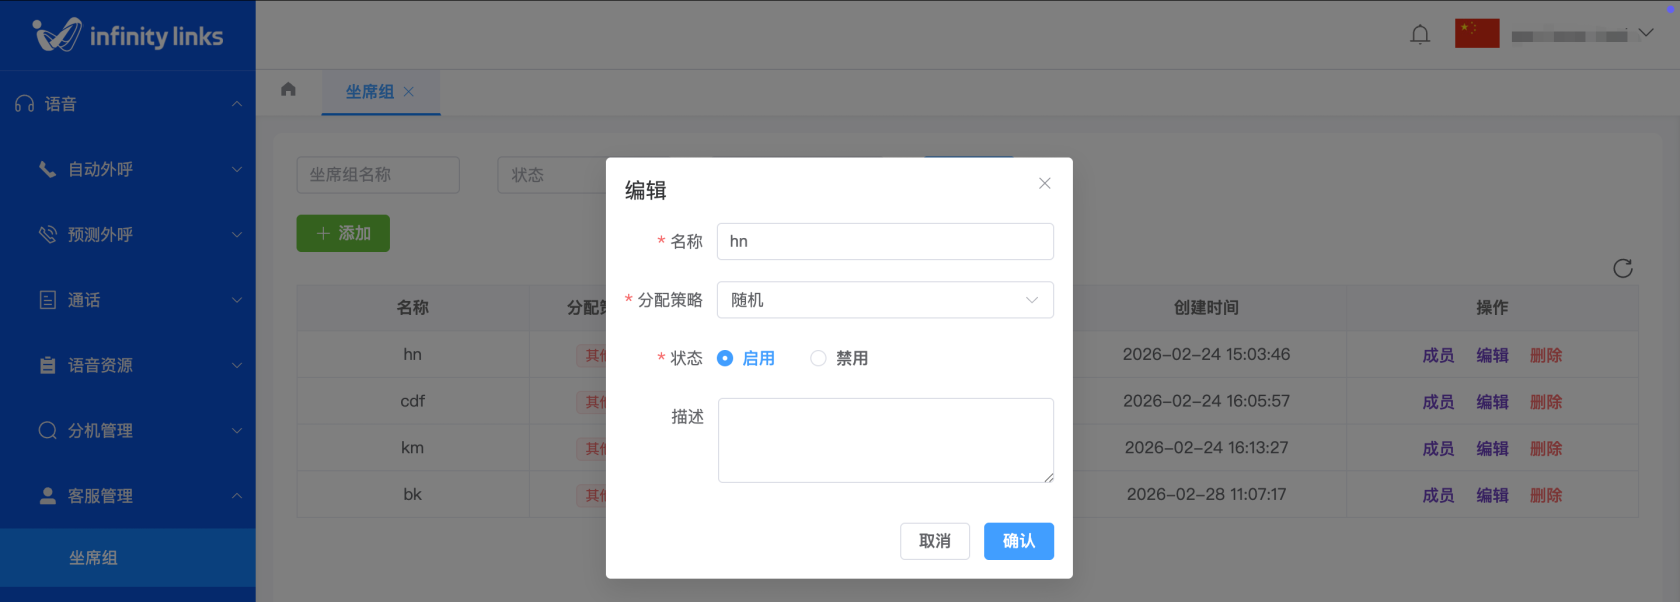This screenshot has height=602, width=1680.
Task: Click the 确认 button
Action: tap(1018, 541)
